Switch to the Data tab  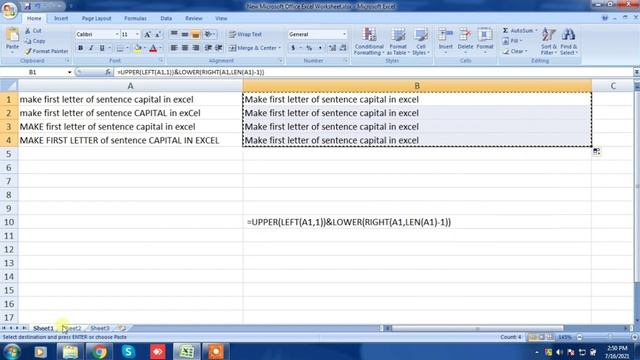click(x=166, y=18)
